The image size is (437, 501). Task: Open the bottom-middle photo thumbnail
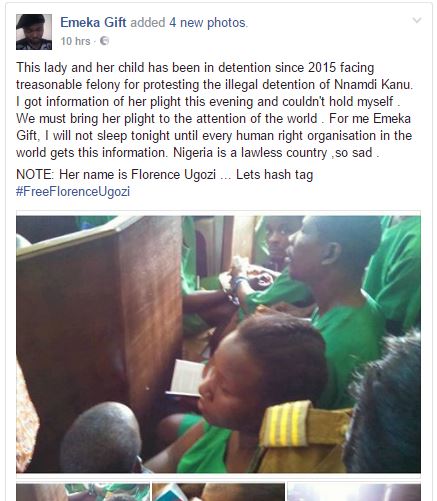(218, 492)
